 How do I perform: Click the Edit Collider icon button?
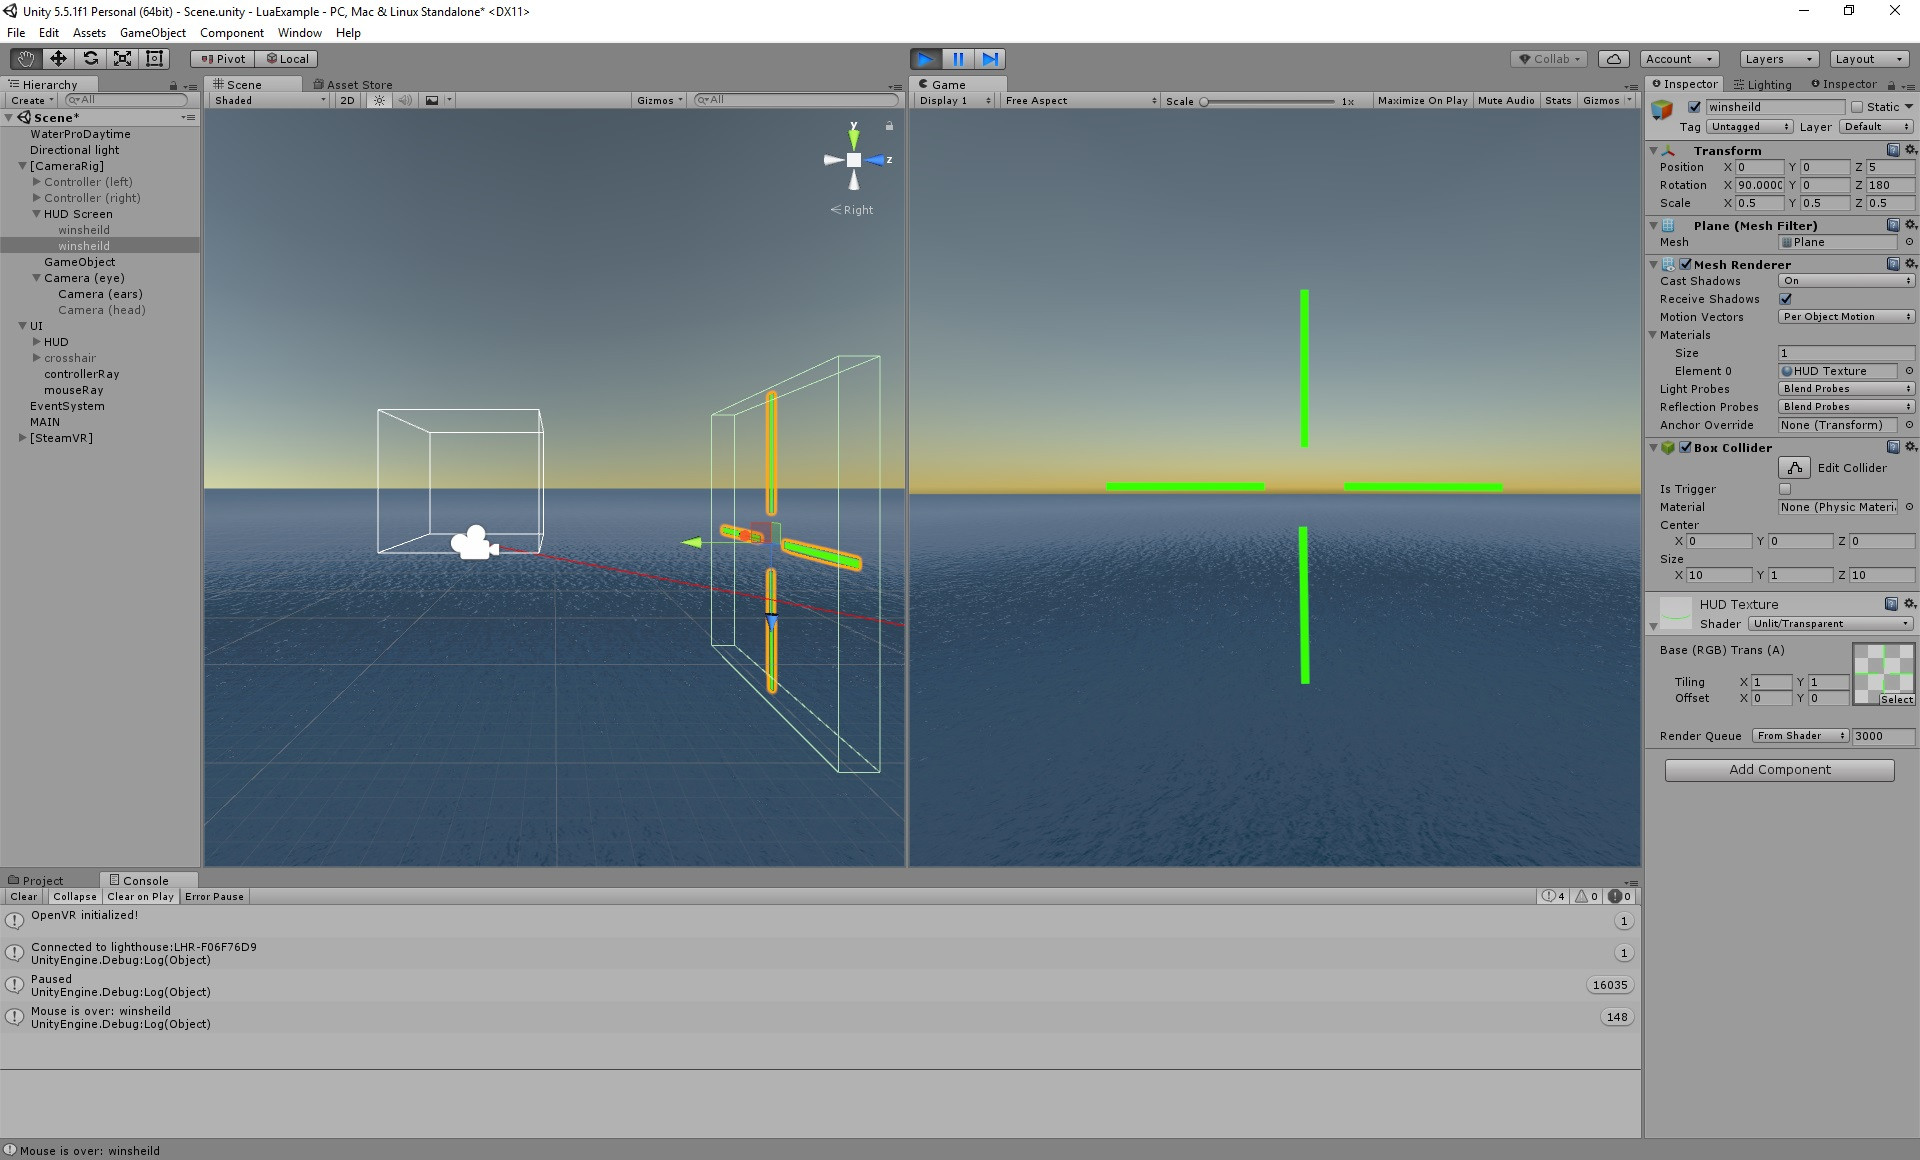[x=1794, y=468]
